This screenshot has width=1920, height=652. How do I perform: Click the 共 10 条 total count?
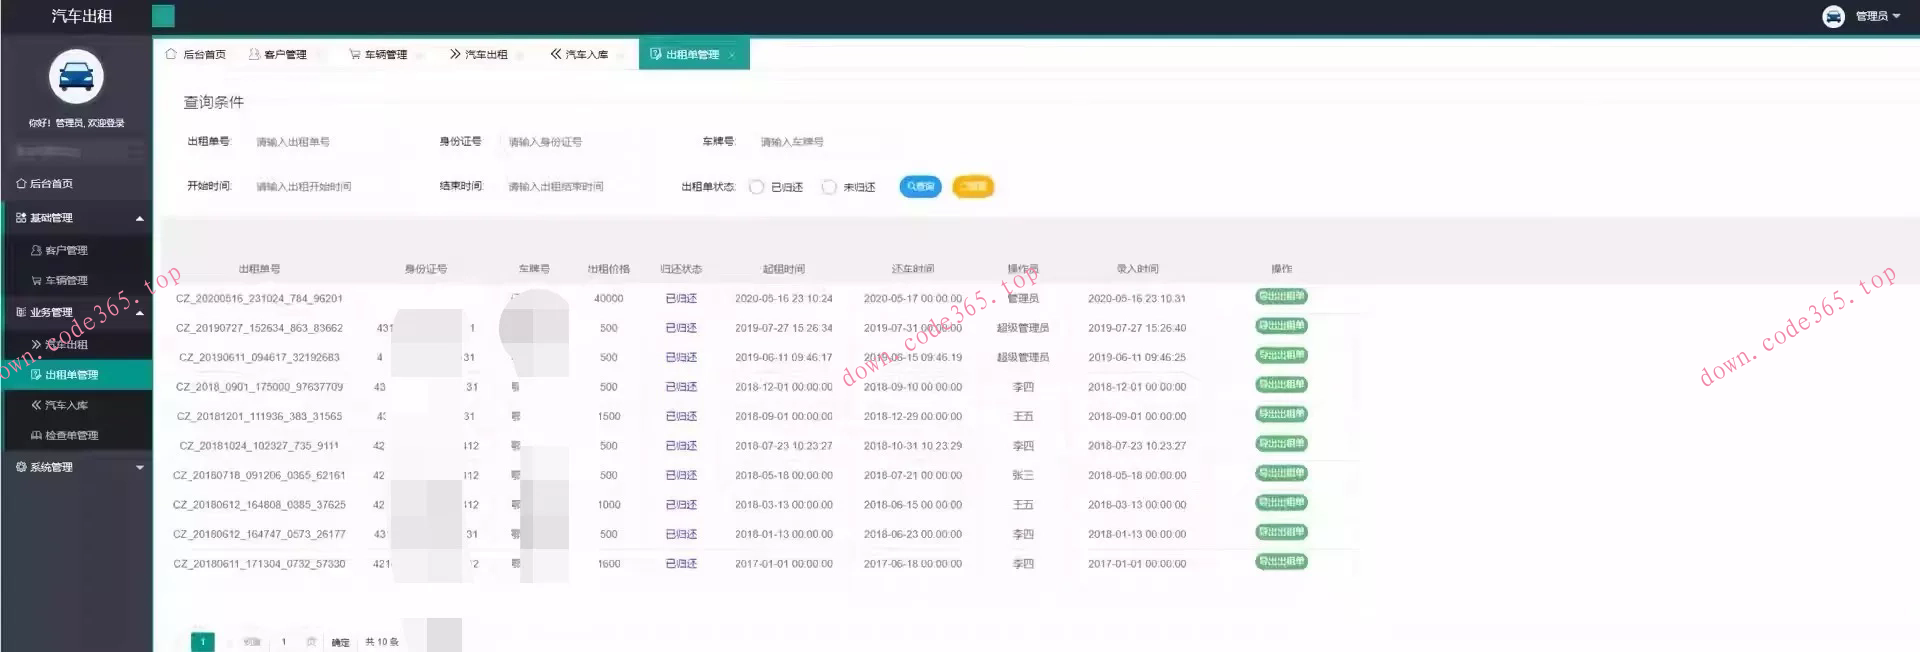coord(382,642)
